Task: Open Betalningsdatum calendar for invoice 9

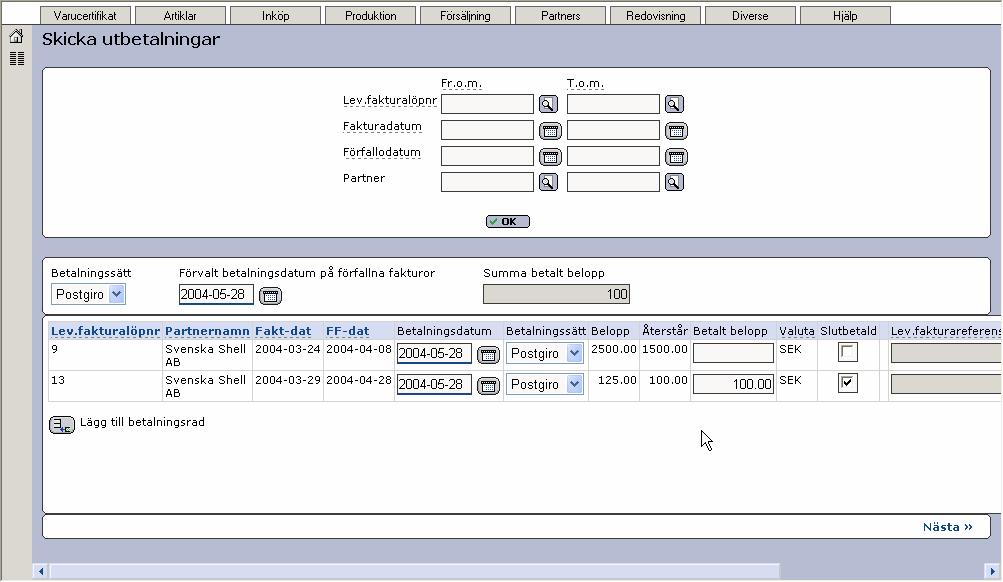Action: (x=488, y=355)
